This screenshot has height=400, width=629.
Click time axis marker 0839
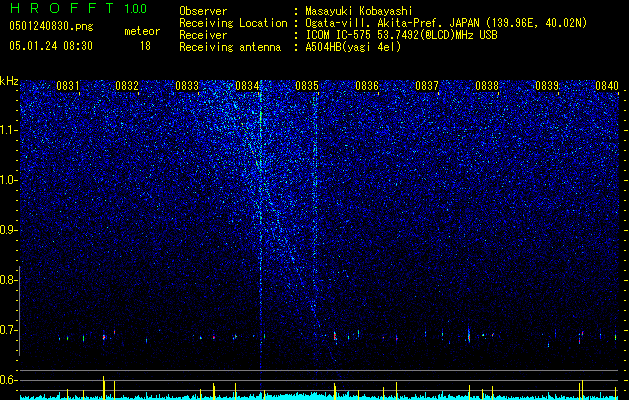(547, 86)
